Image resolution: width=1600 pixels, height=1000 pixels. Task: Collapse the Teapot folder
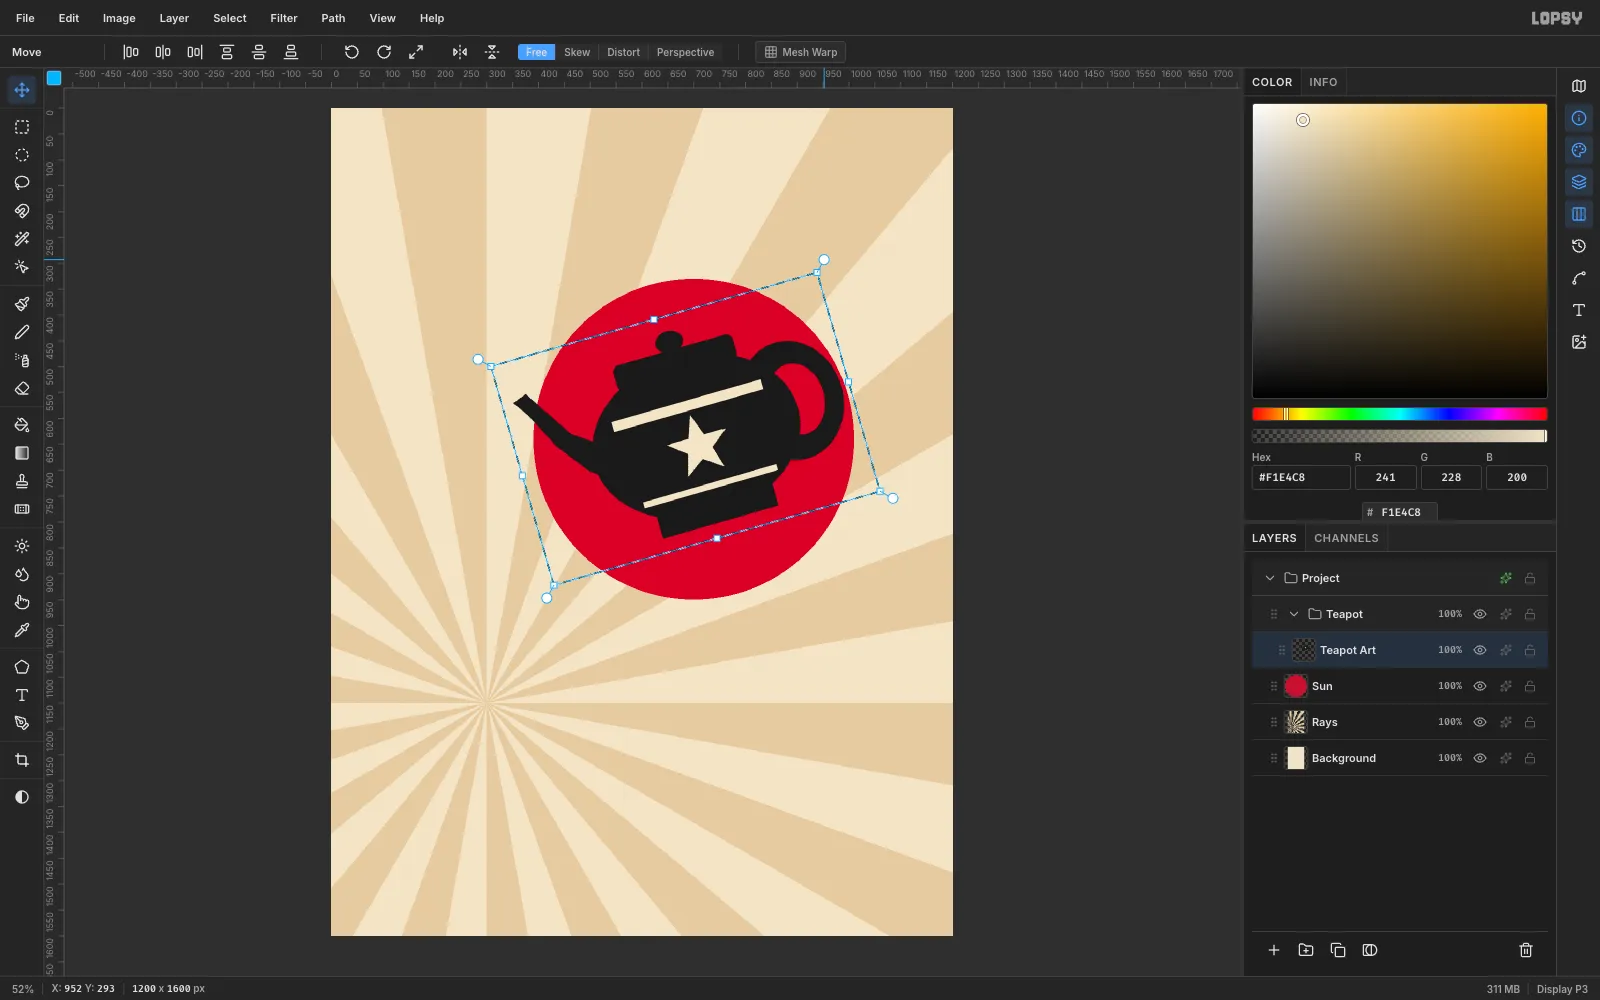[x=1294, y=614]
